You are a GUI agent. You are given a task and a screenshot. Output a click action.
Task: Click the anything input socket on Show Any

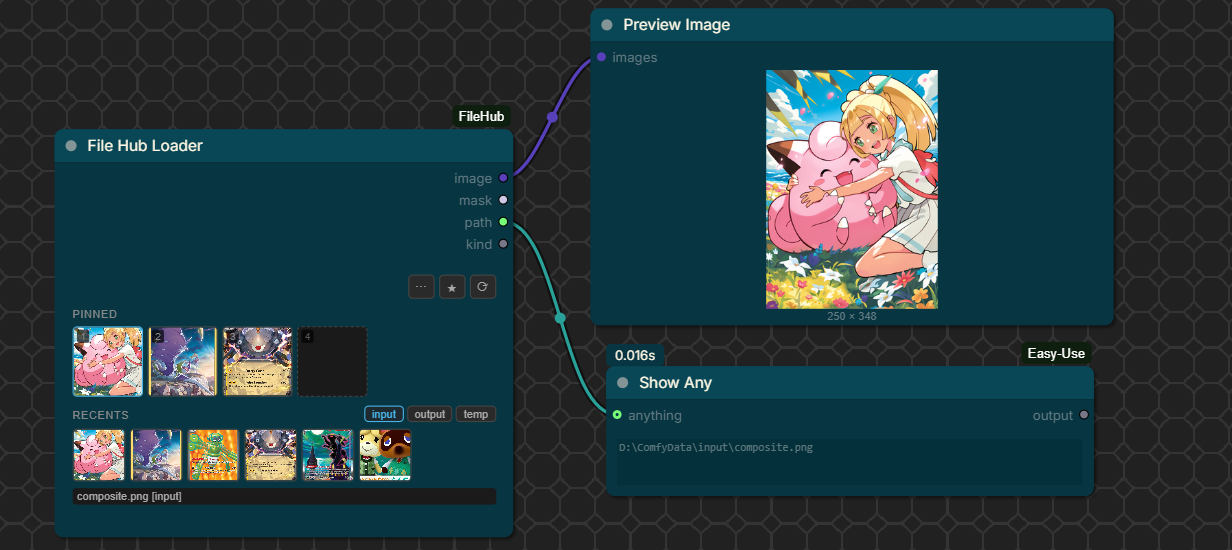click(x=617, y=415)
